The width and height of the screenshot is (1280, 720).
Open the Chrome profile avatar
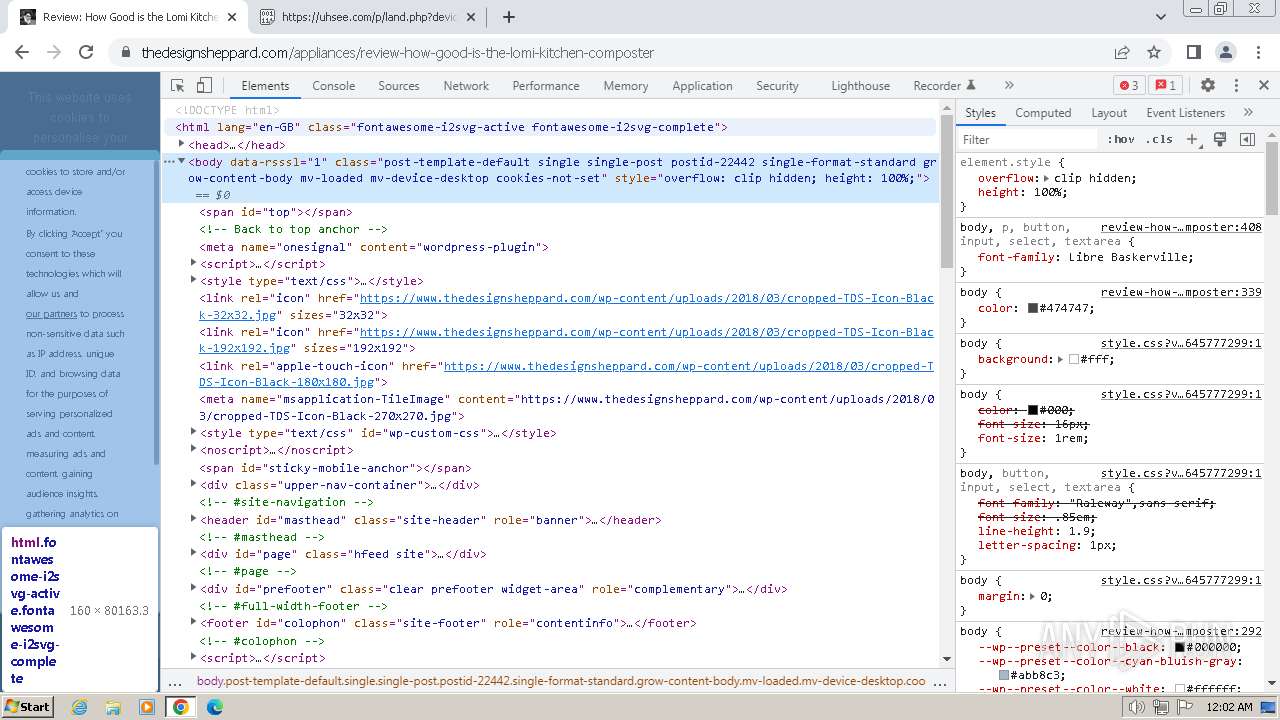[x=1226, y=52]
